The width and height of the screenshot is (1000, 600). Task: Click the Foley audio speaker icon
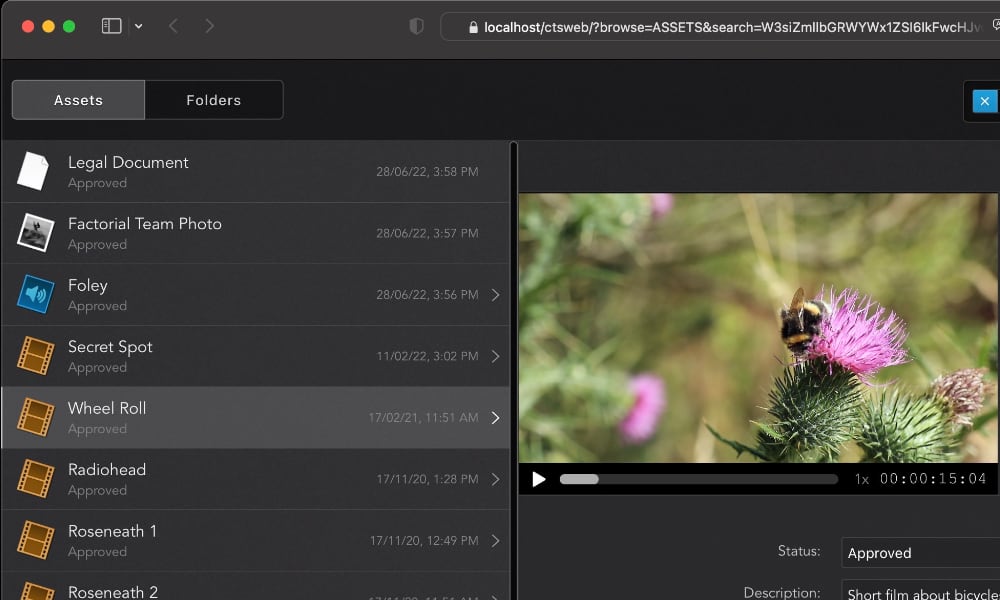tap(35, 294)
